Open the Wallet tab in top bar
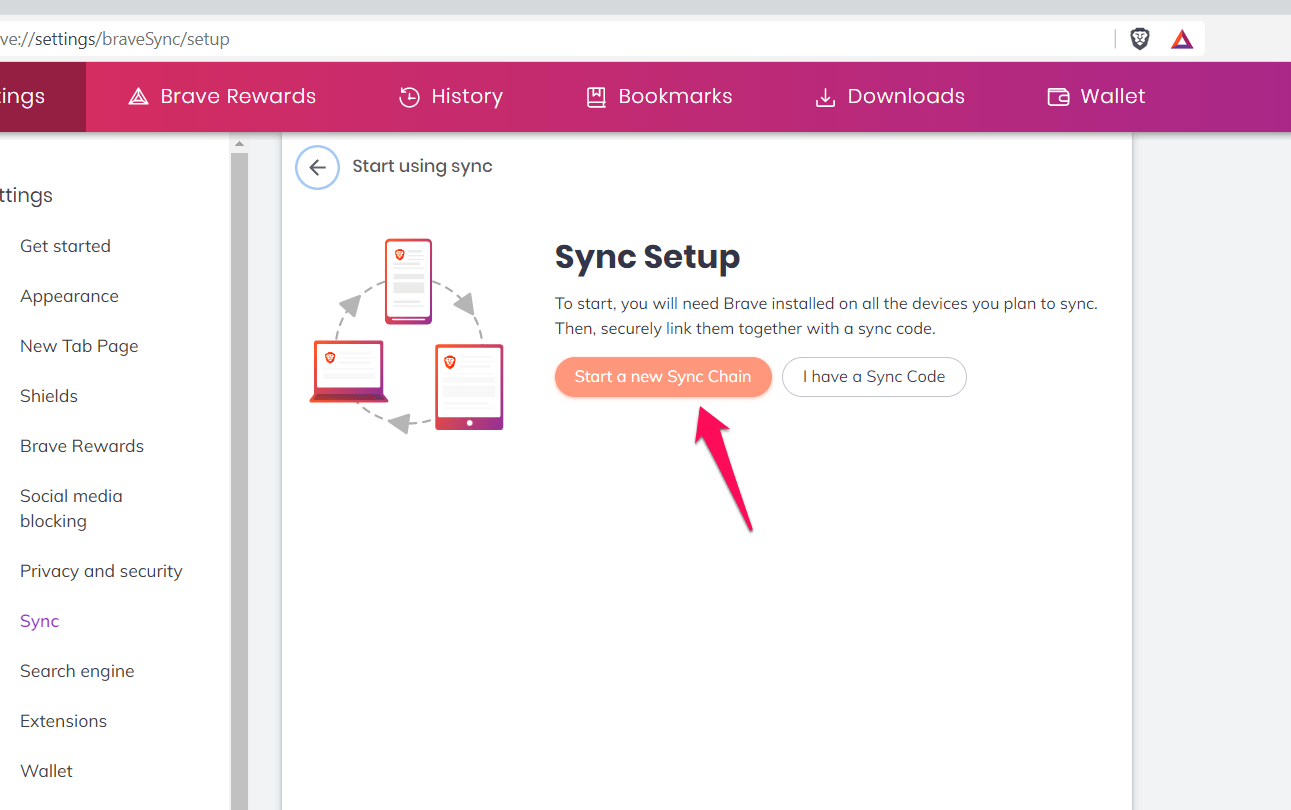Image resolution: width=1291 pixels, height=810 pixels. 1096,97
